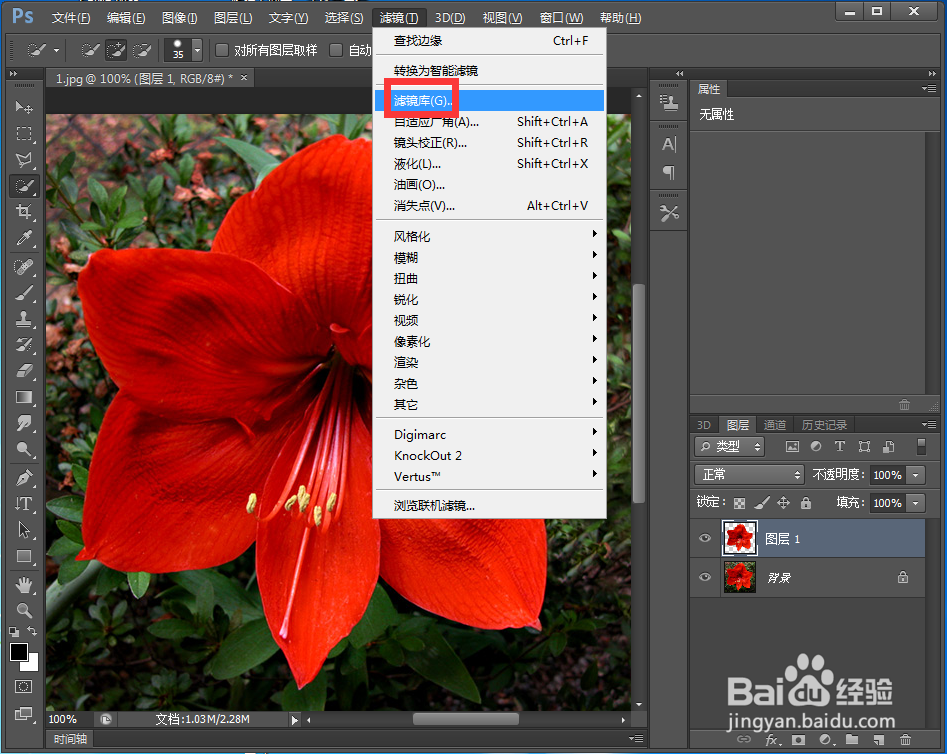Screen dimensions: 947x754
Task: Open blend mode 正常 dropdown
Action: click(x=750, y=475)
